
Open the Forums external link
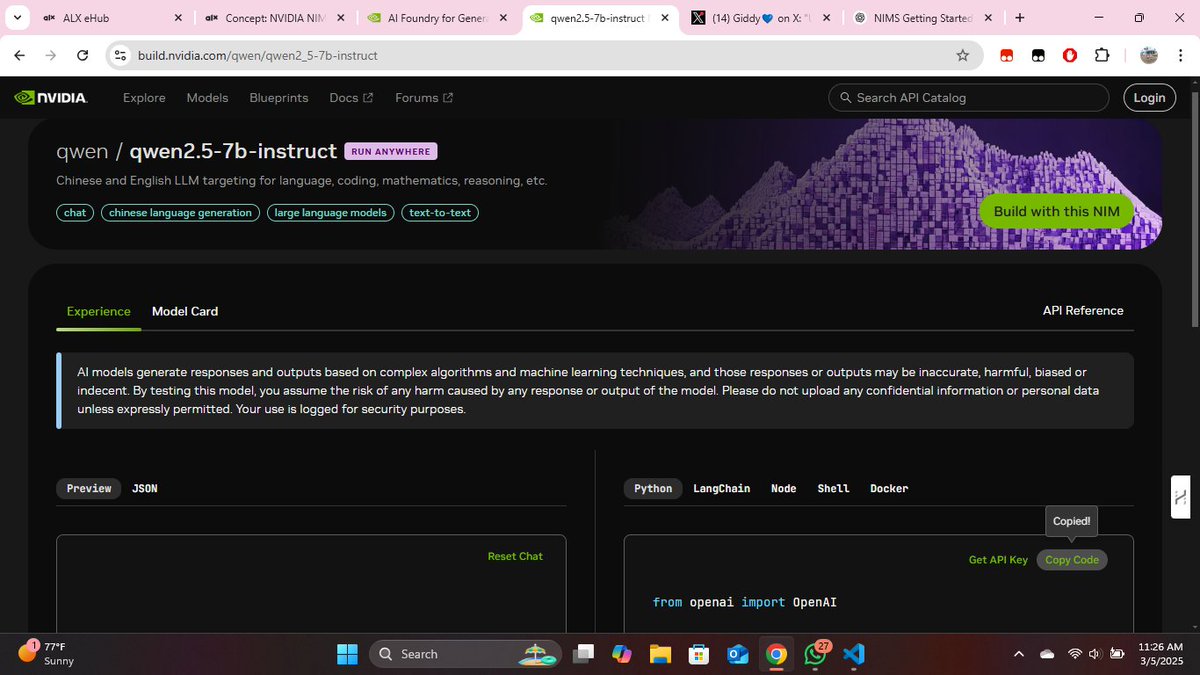pos(424,98)
